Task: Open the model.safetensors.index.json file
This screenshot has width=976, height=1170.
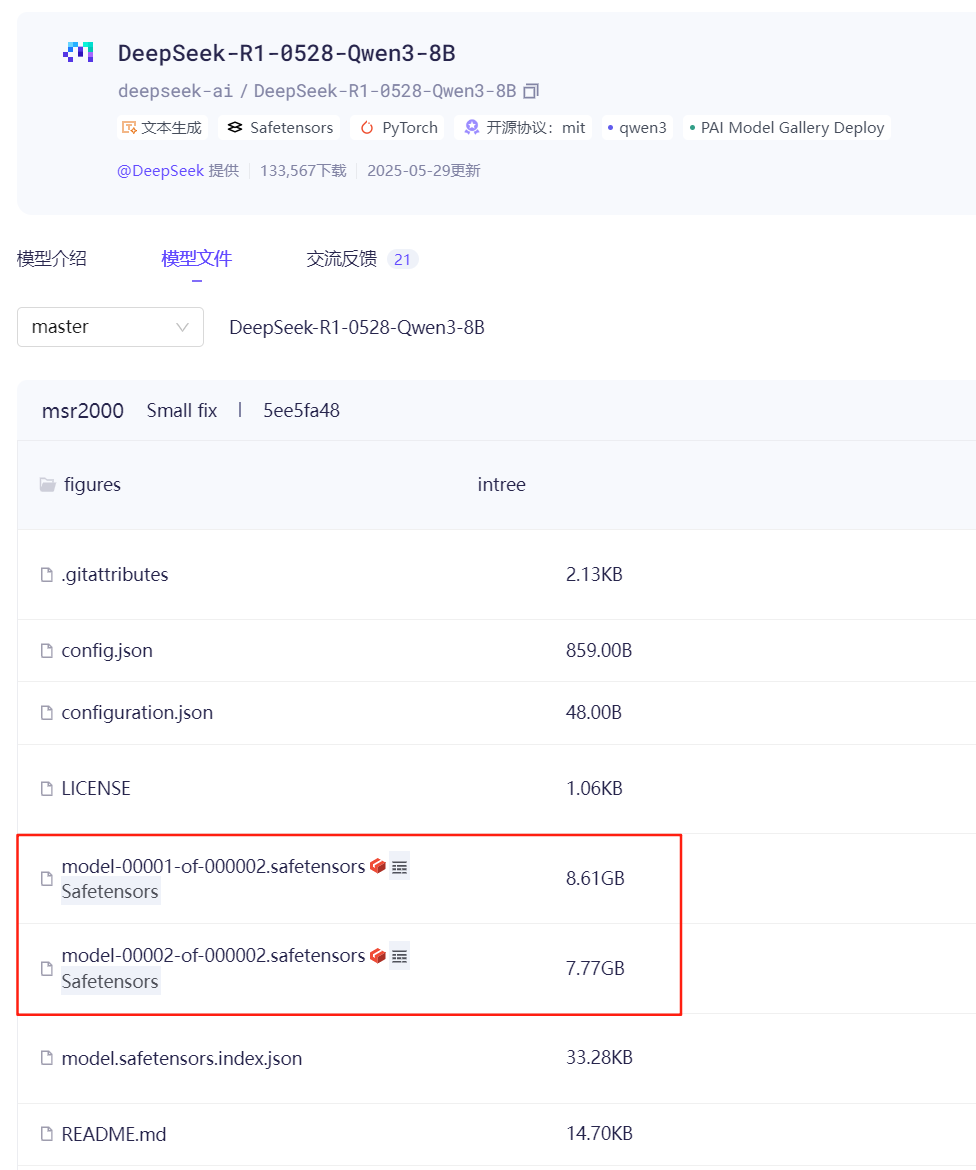Action: pos(182,1058)
